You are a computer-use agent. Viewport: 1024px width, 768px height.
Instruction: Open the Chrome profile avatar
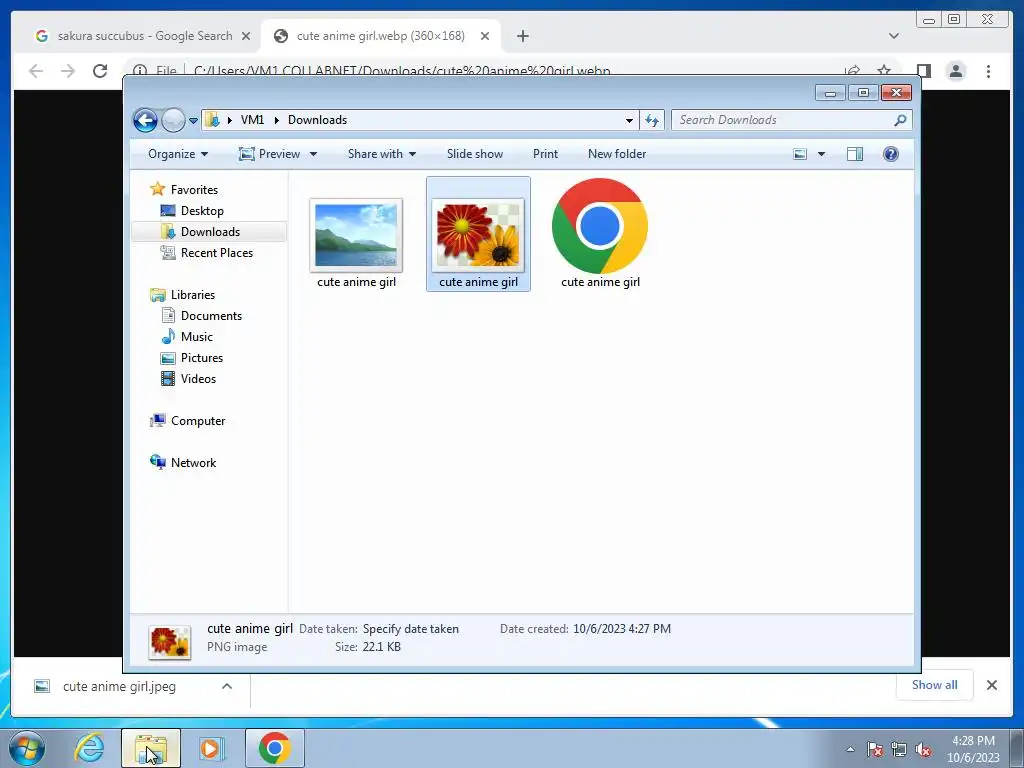tap(956, 71)
